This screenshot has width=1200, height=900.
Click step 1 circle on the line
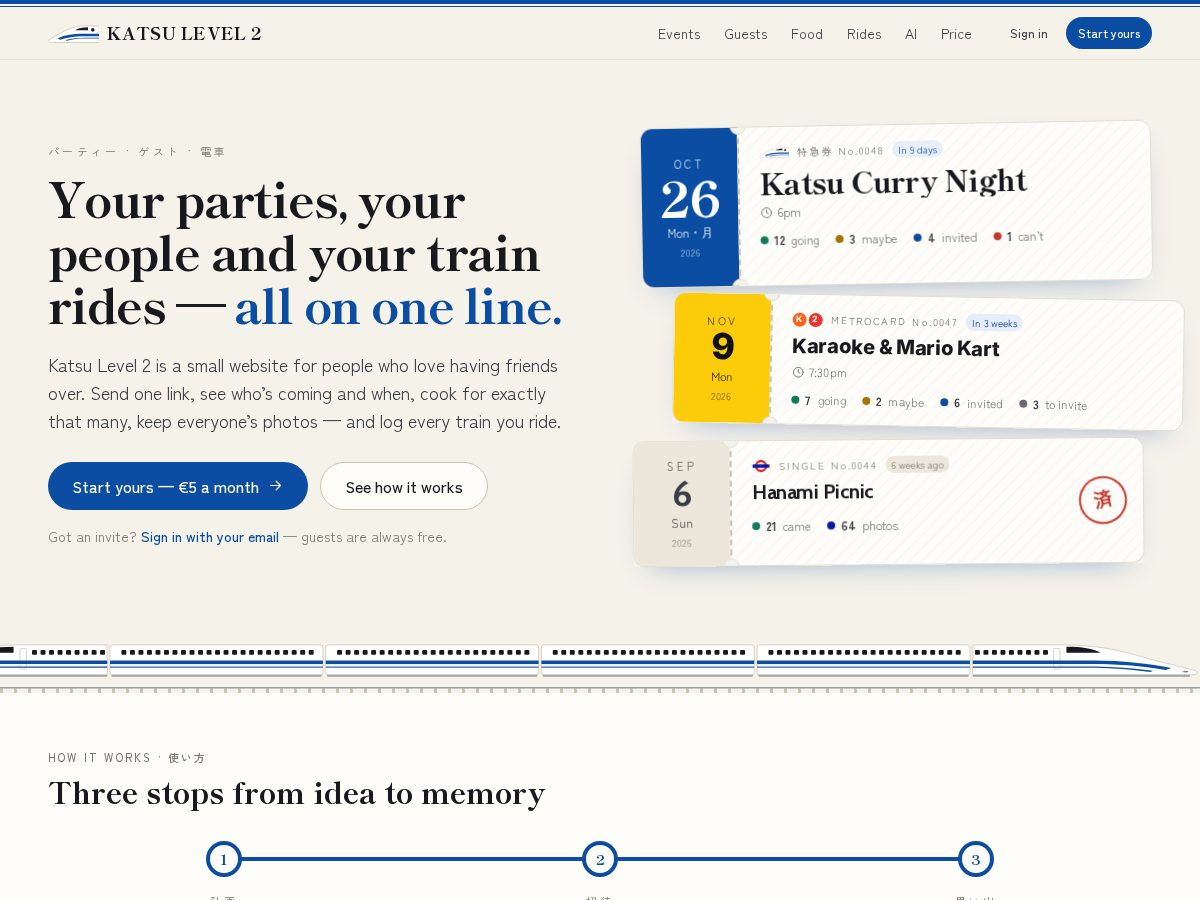(224, 859)
